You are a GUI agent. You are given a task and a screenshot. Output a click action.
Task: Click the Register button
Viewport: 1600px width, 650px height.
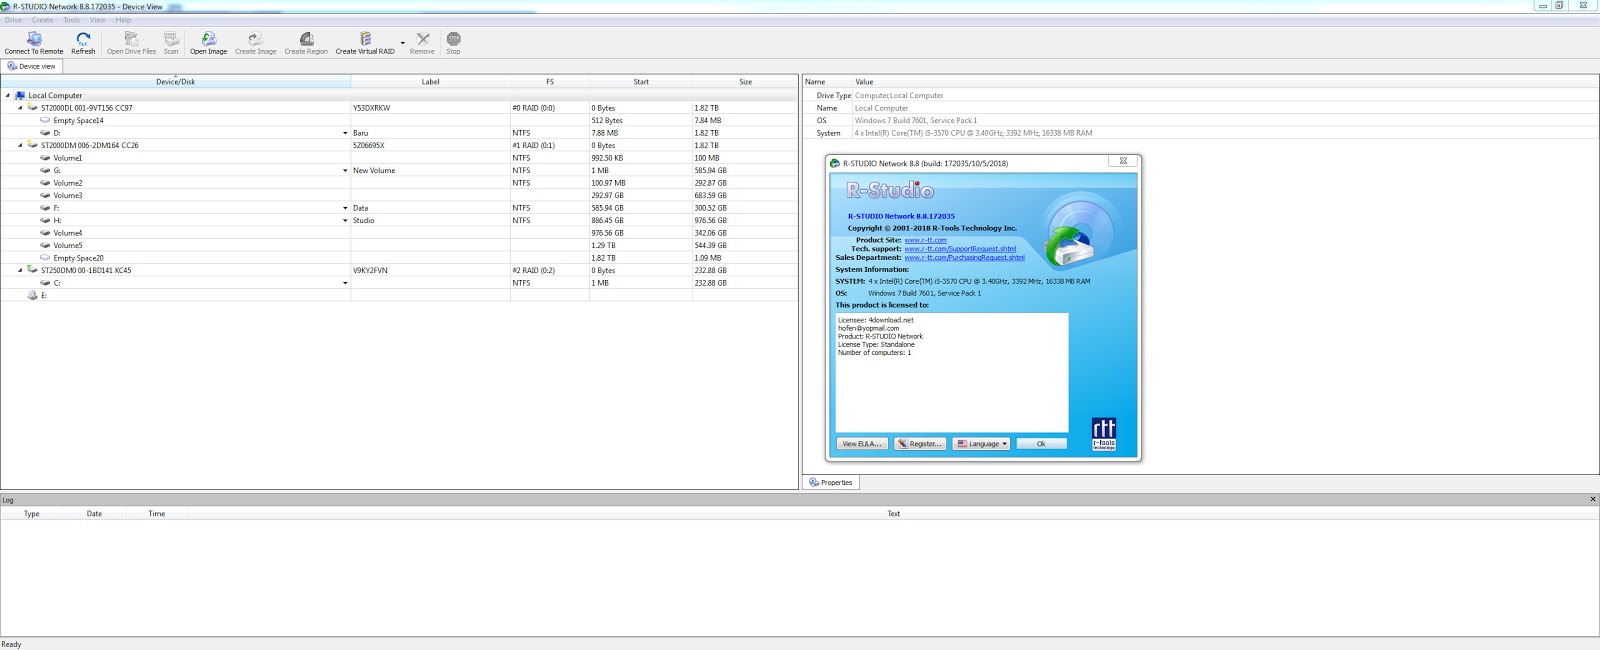[919, 444]
